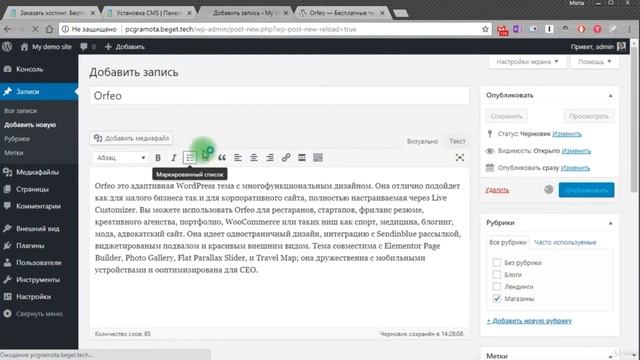
Task: Open Пользователи in the sidebar
Action: [39, 263]
